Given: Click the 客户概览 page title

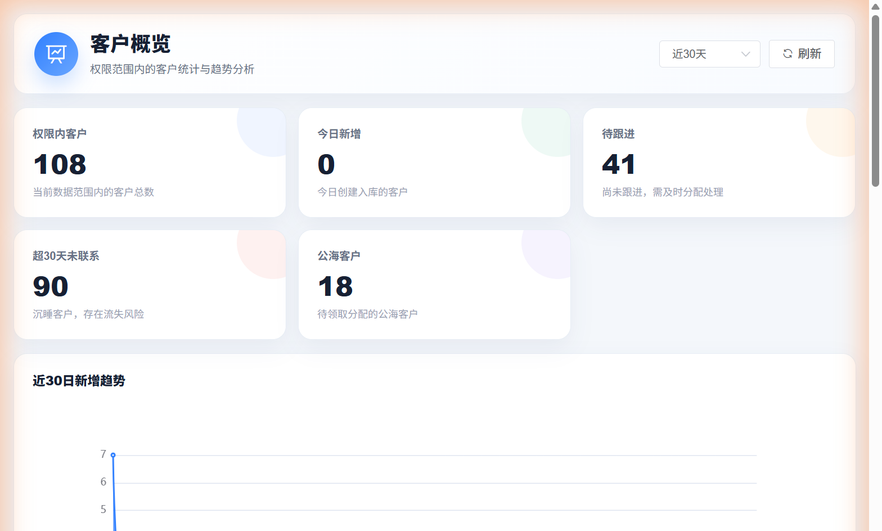Looking at the screenshot, I should click(130, 44).
